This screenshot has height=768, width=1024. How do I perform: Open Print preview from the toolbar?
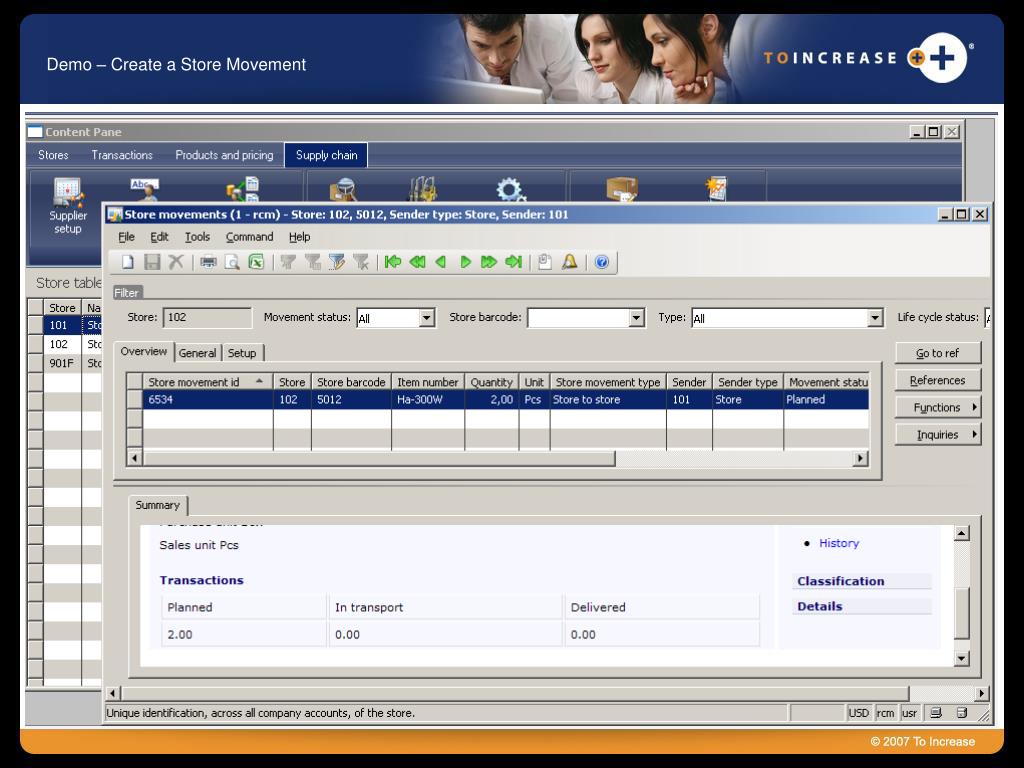pyautogui.click(x=232, y=262)
